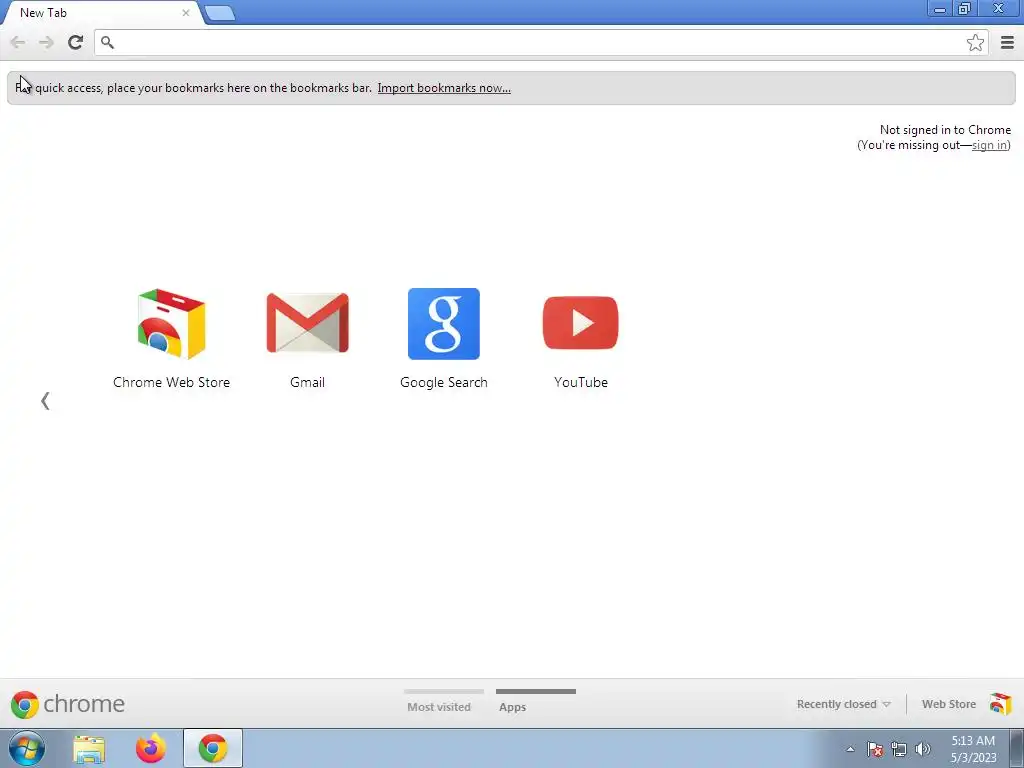Reload the current page
Viewport: 1024px width, 768px height.
pyautogui.click(x=75, y=42)
